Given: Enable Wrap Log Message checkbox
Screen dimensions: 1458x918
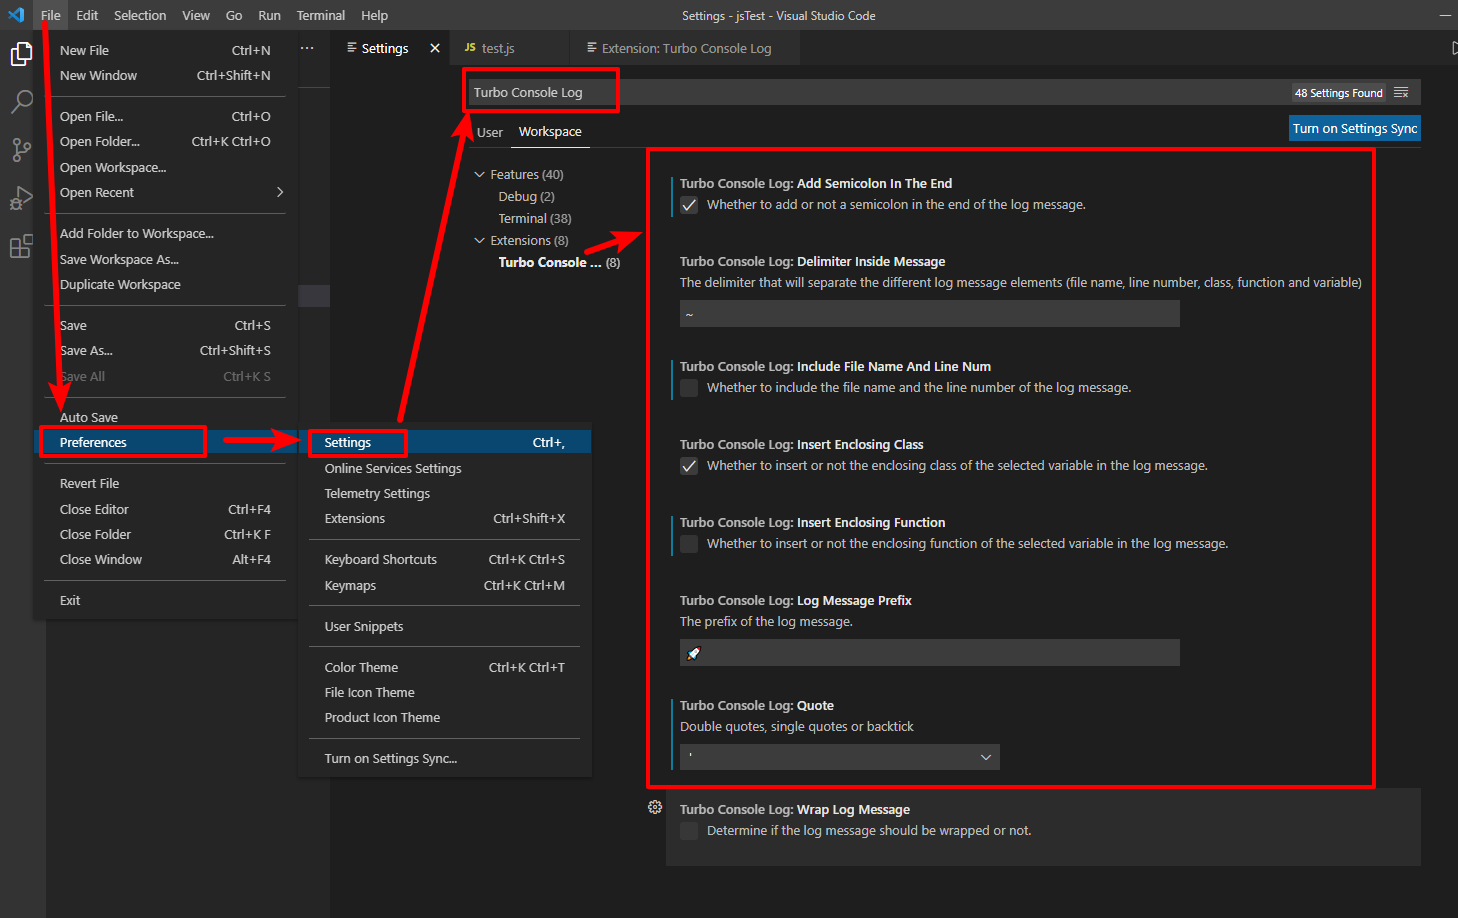Looking at the screenshot, I should pos(689,831).
